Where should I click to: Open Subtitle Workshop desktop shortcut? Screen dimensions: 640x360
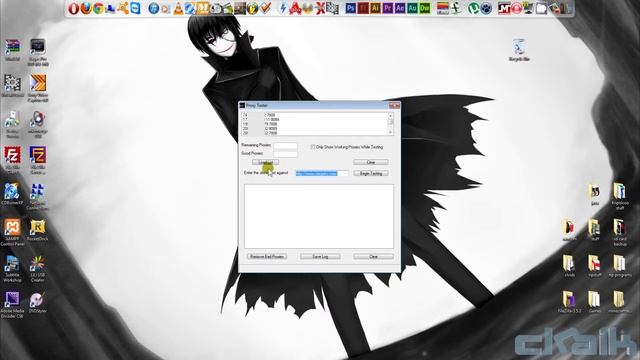click(12, 269)
